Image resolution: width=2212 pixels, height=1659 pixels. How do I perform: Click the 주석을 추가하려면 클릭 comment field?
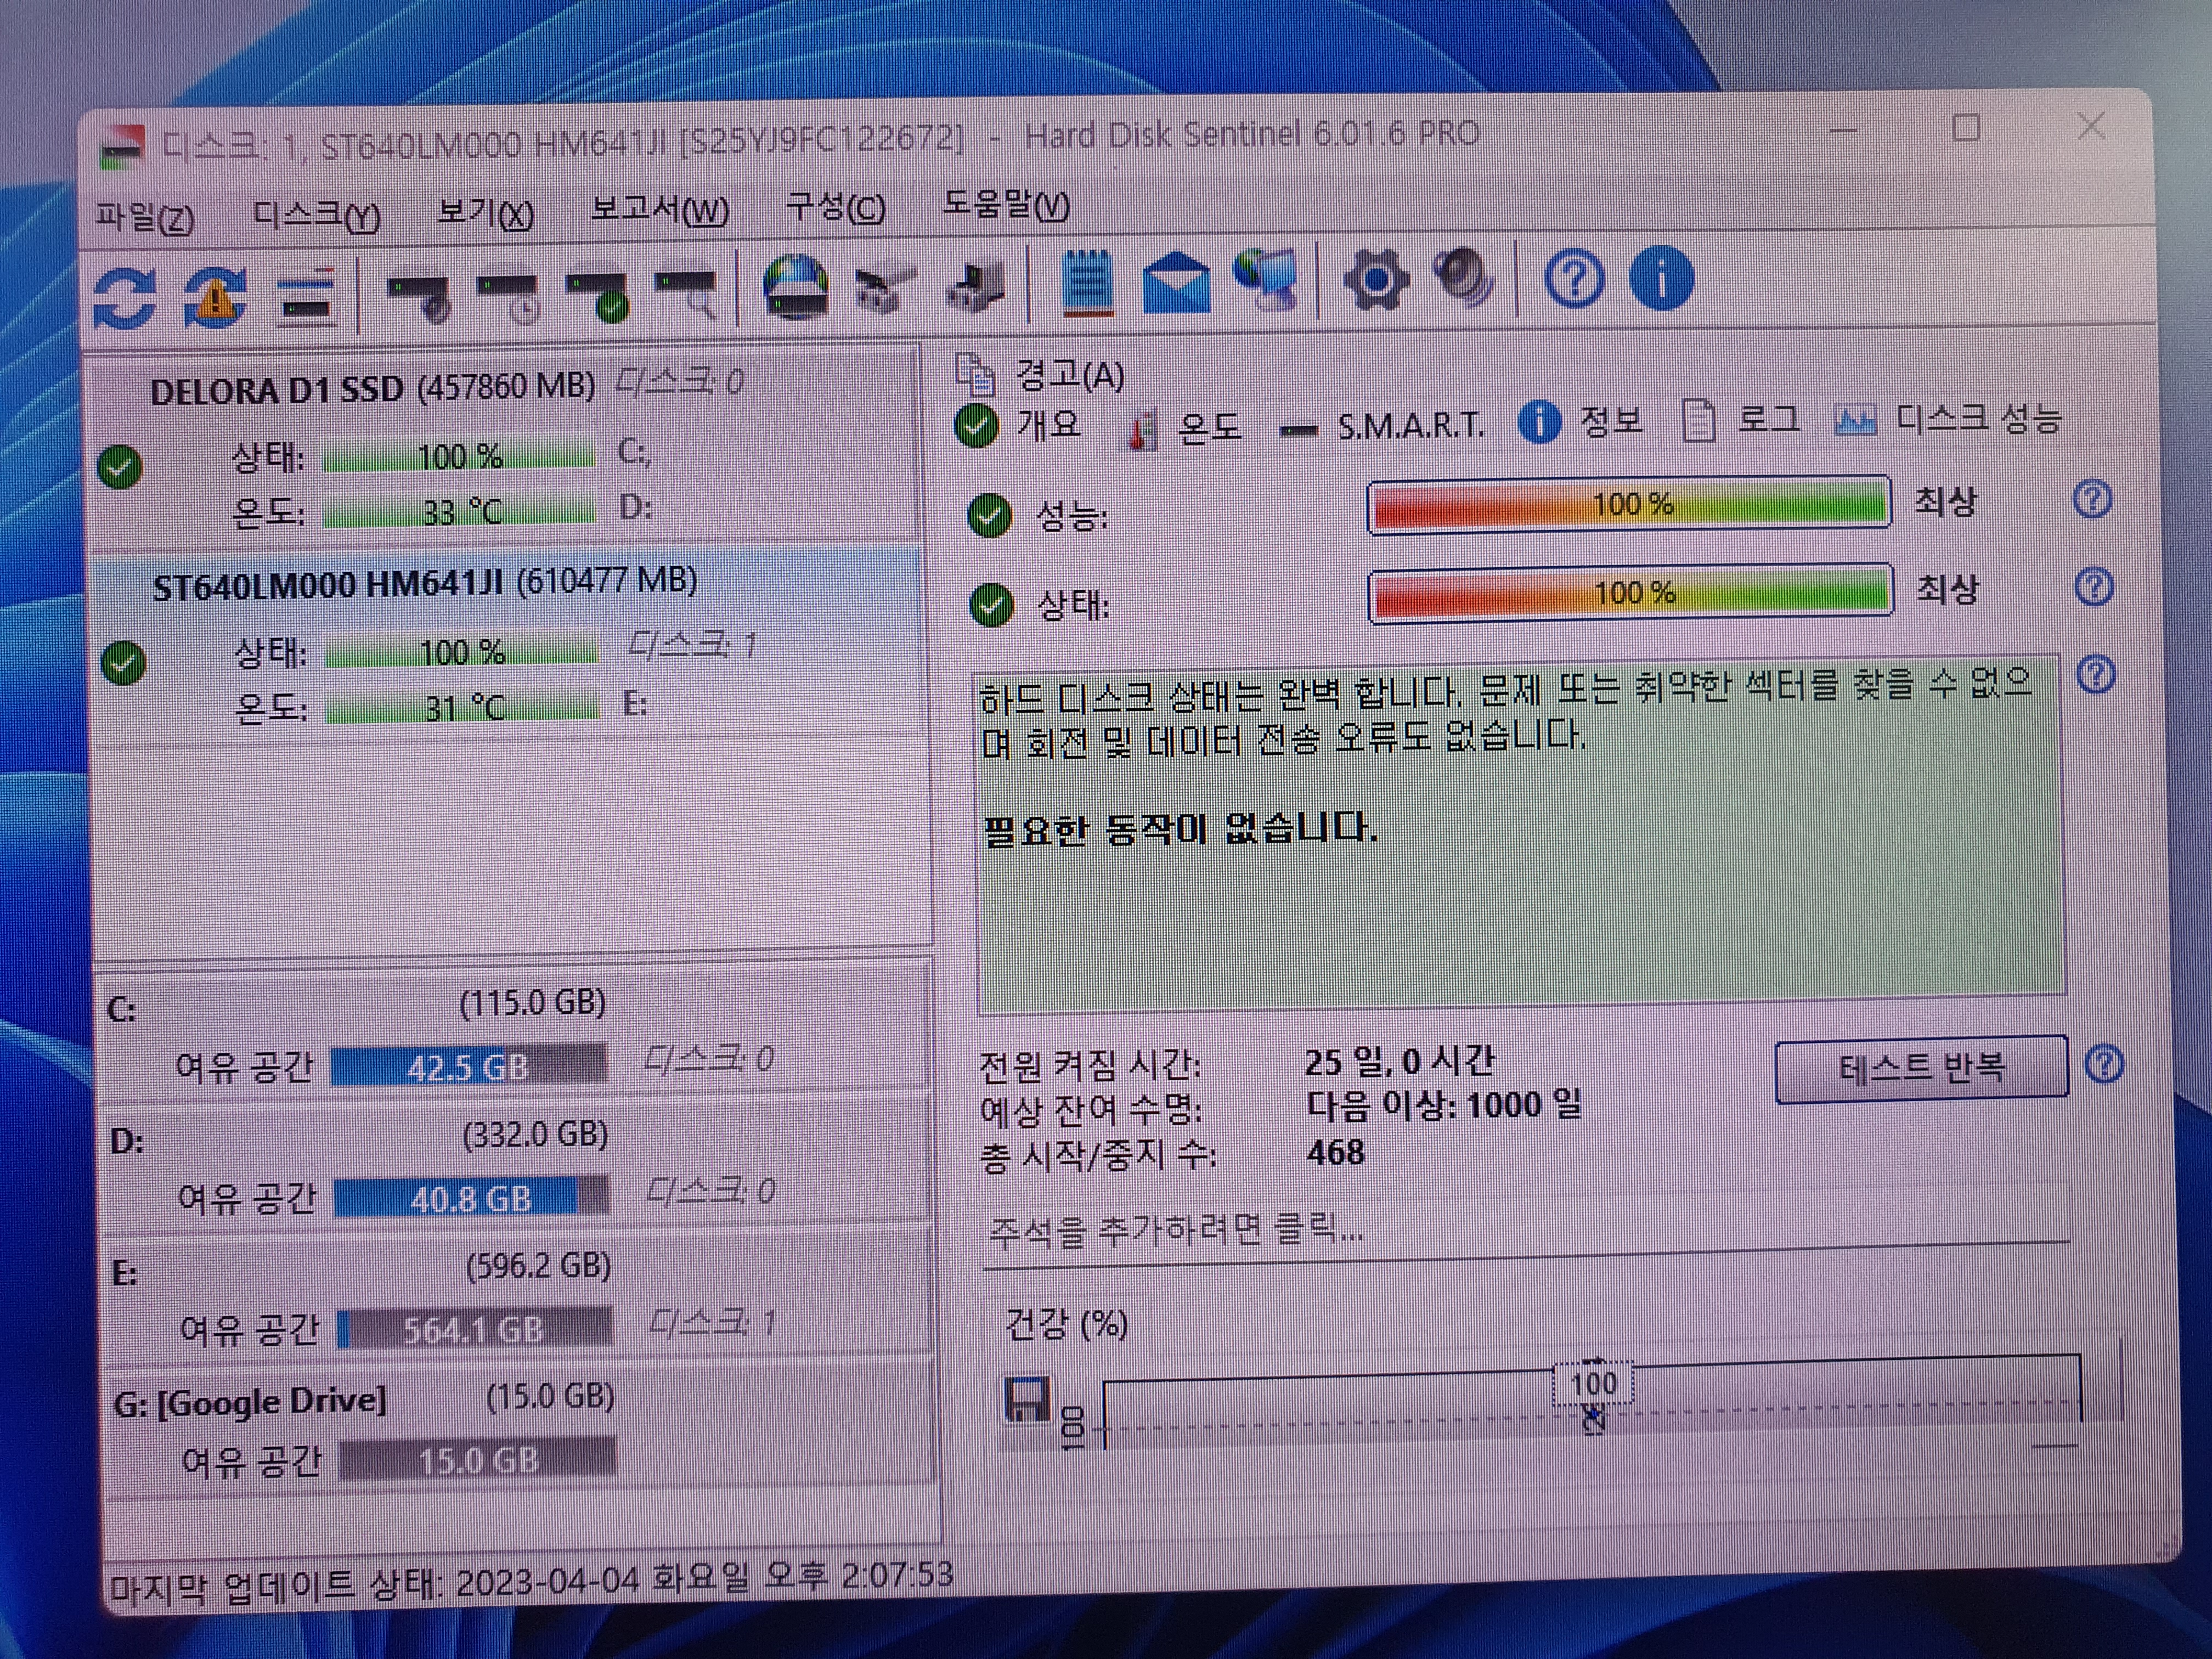pos(1525,1229)
